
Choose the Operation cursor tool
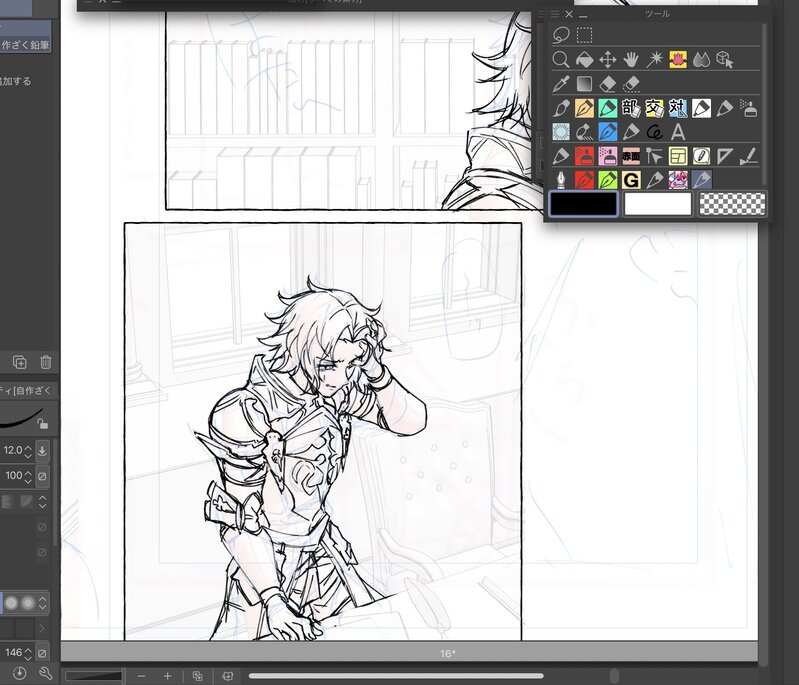(x=654, y=156)
